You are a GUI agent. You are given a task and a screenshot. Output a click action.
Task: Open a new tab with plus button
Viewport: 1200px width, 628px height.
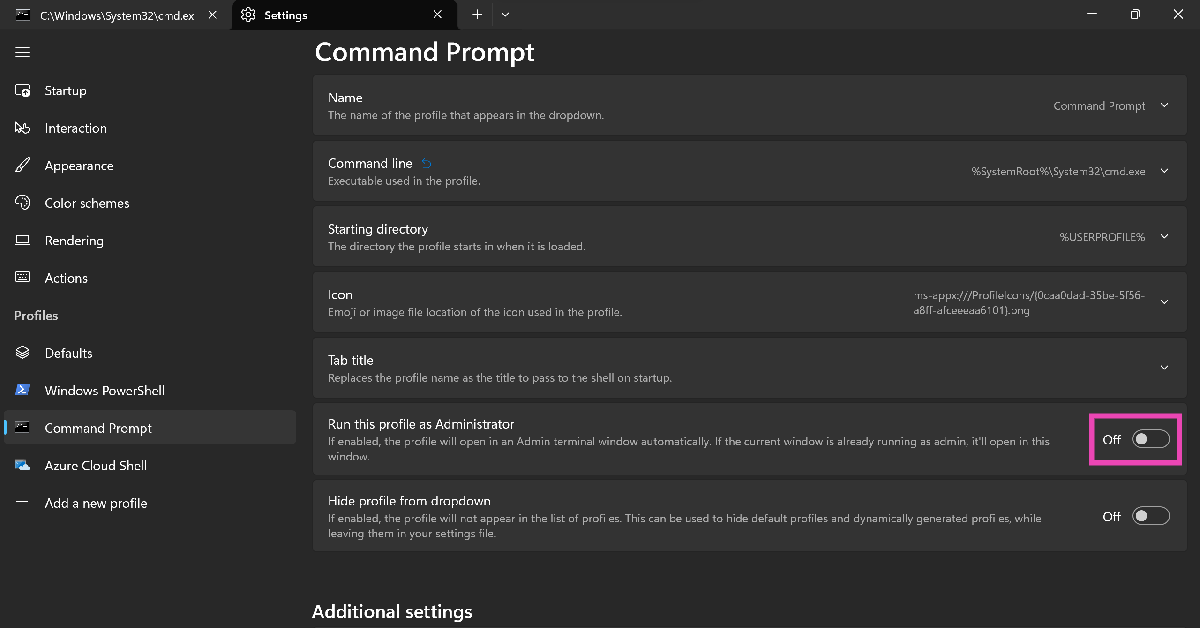pos(477,15)
